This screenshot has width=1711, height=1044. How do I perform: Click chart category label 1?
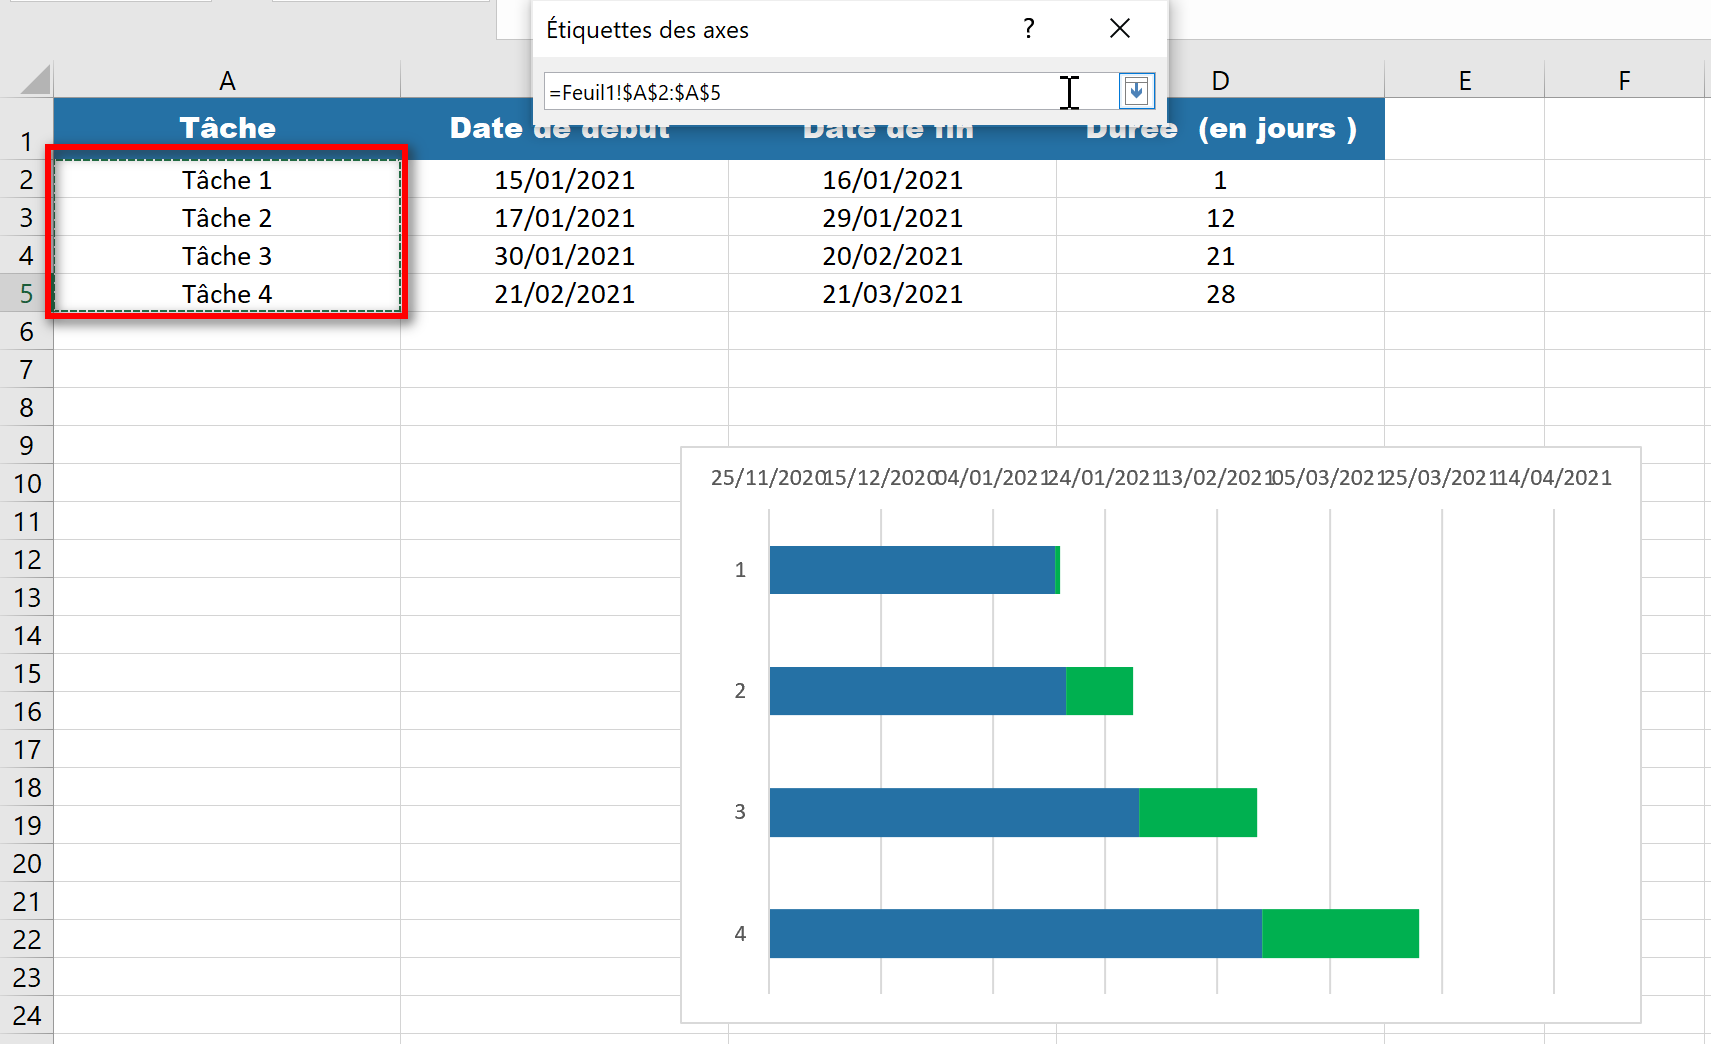point(740,570)
